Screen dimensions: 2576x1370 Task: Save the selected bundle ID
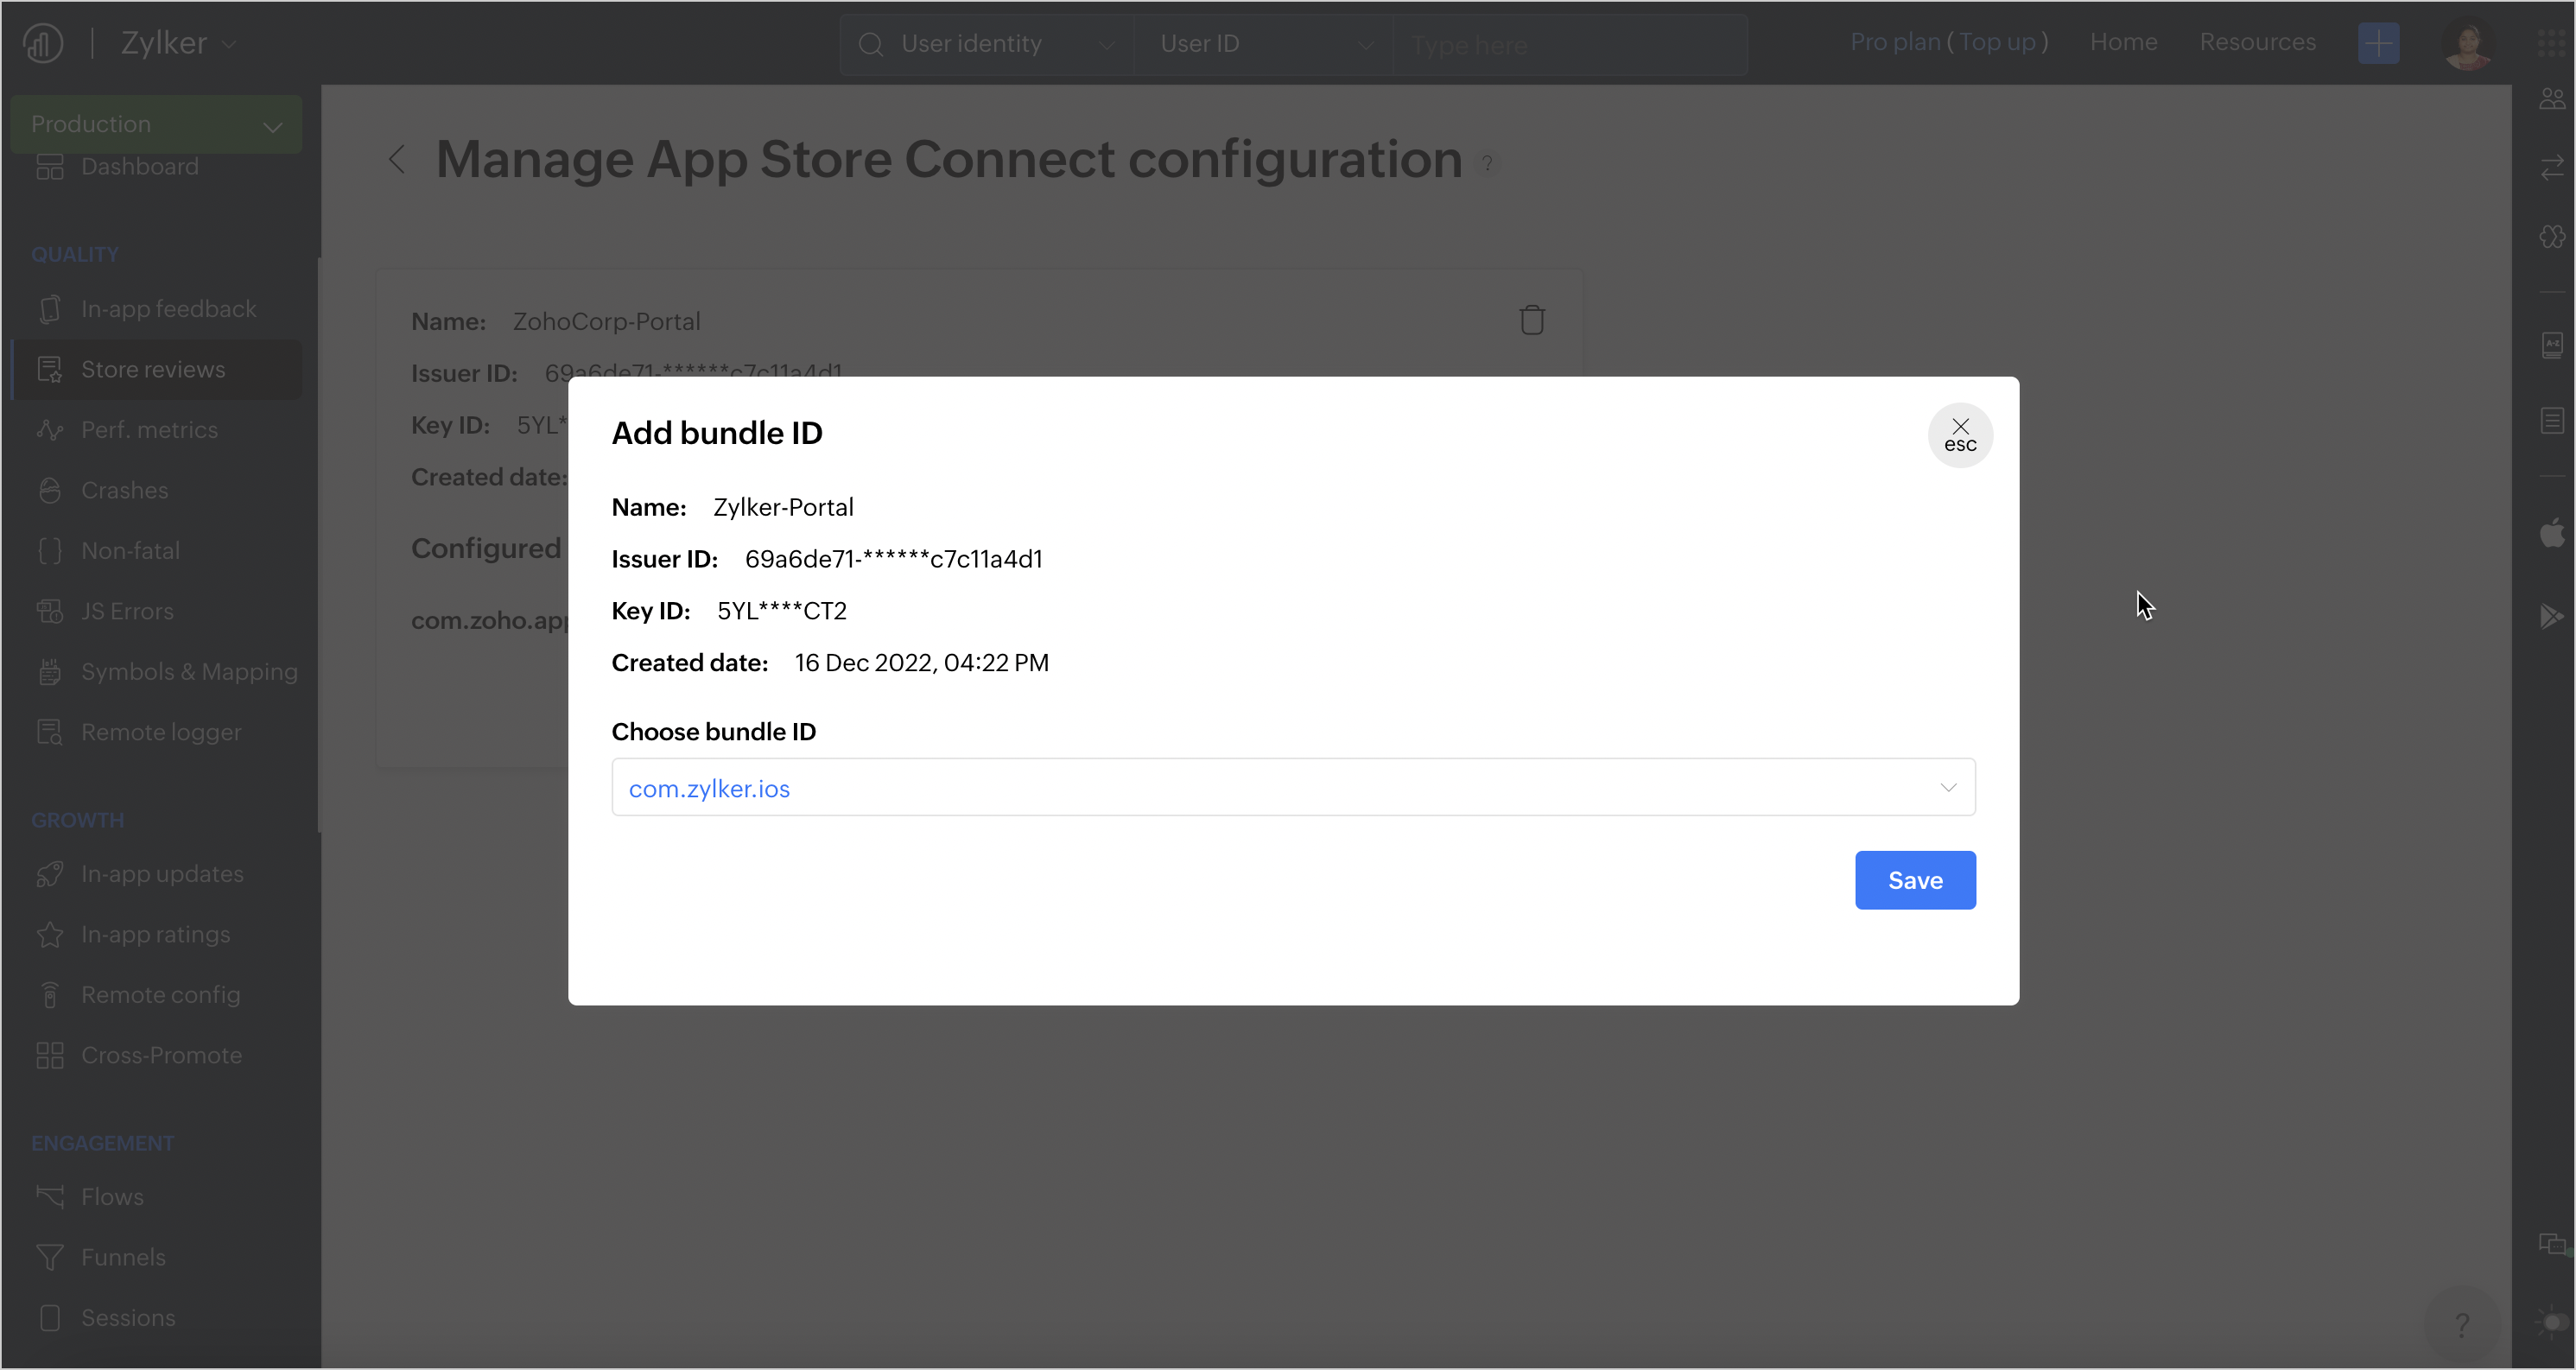tap(1914, 880)
